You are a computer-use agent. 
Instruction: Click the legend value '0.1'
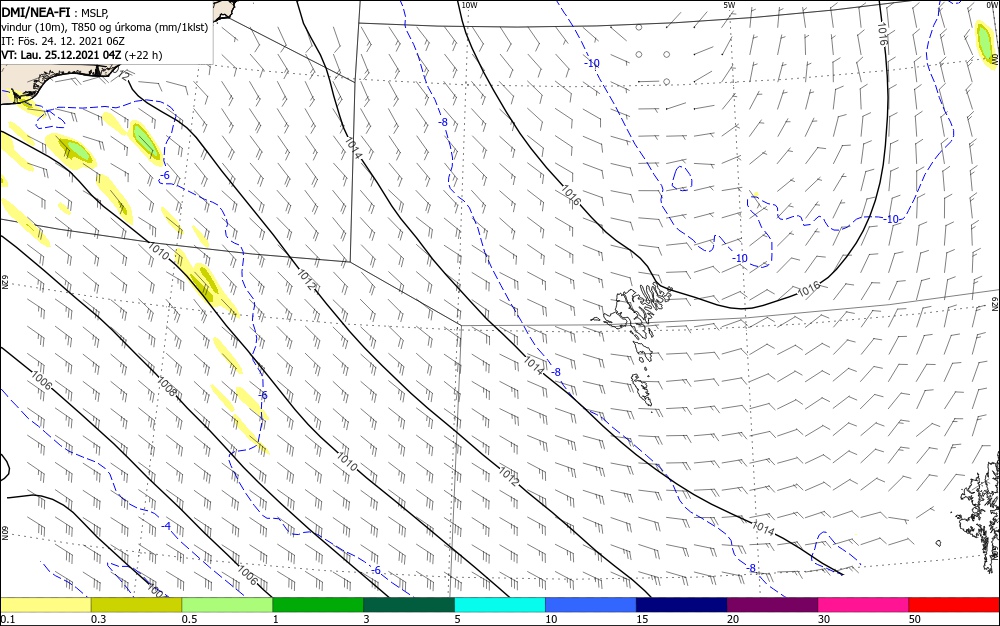pyautogui.click(x=8, y=619)
